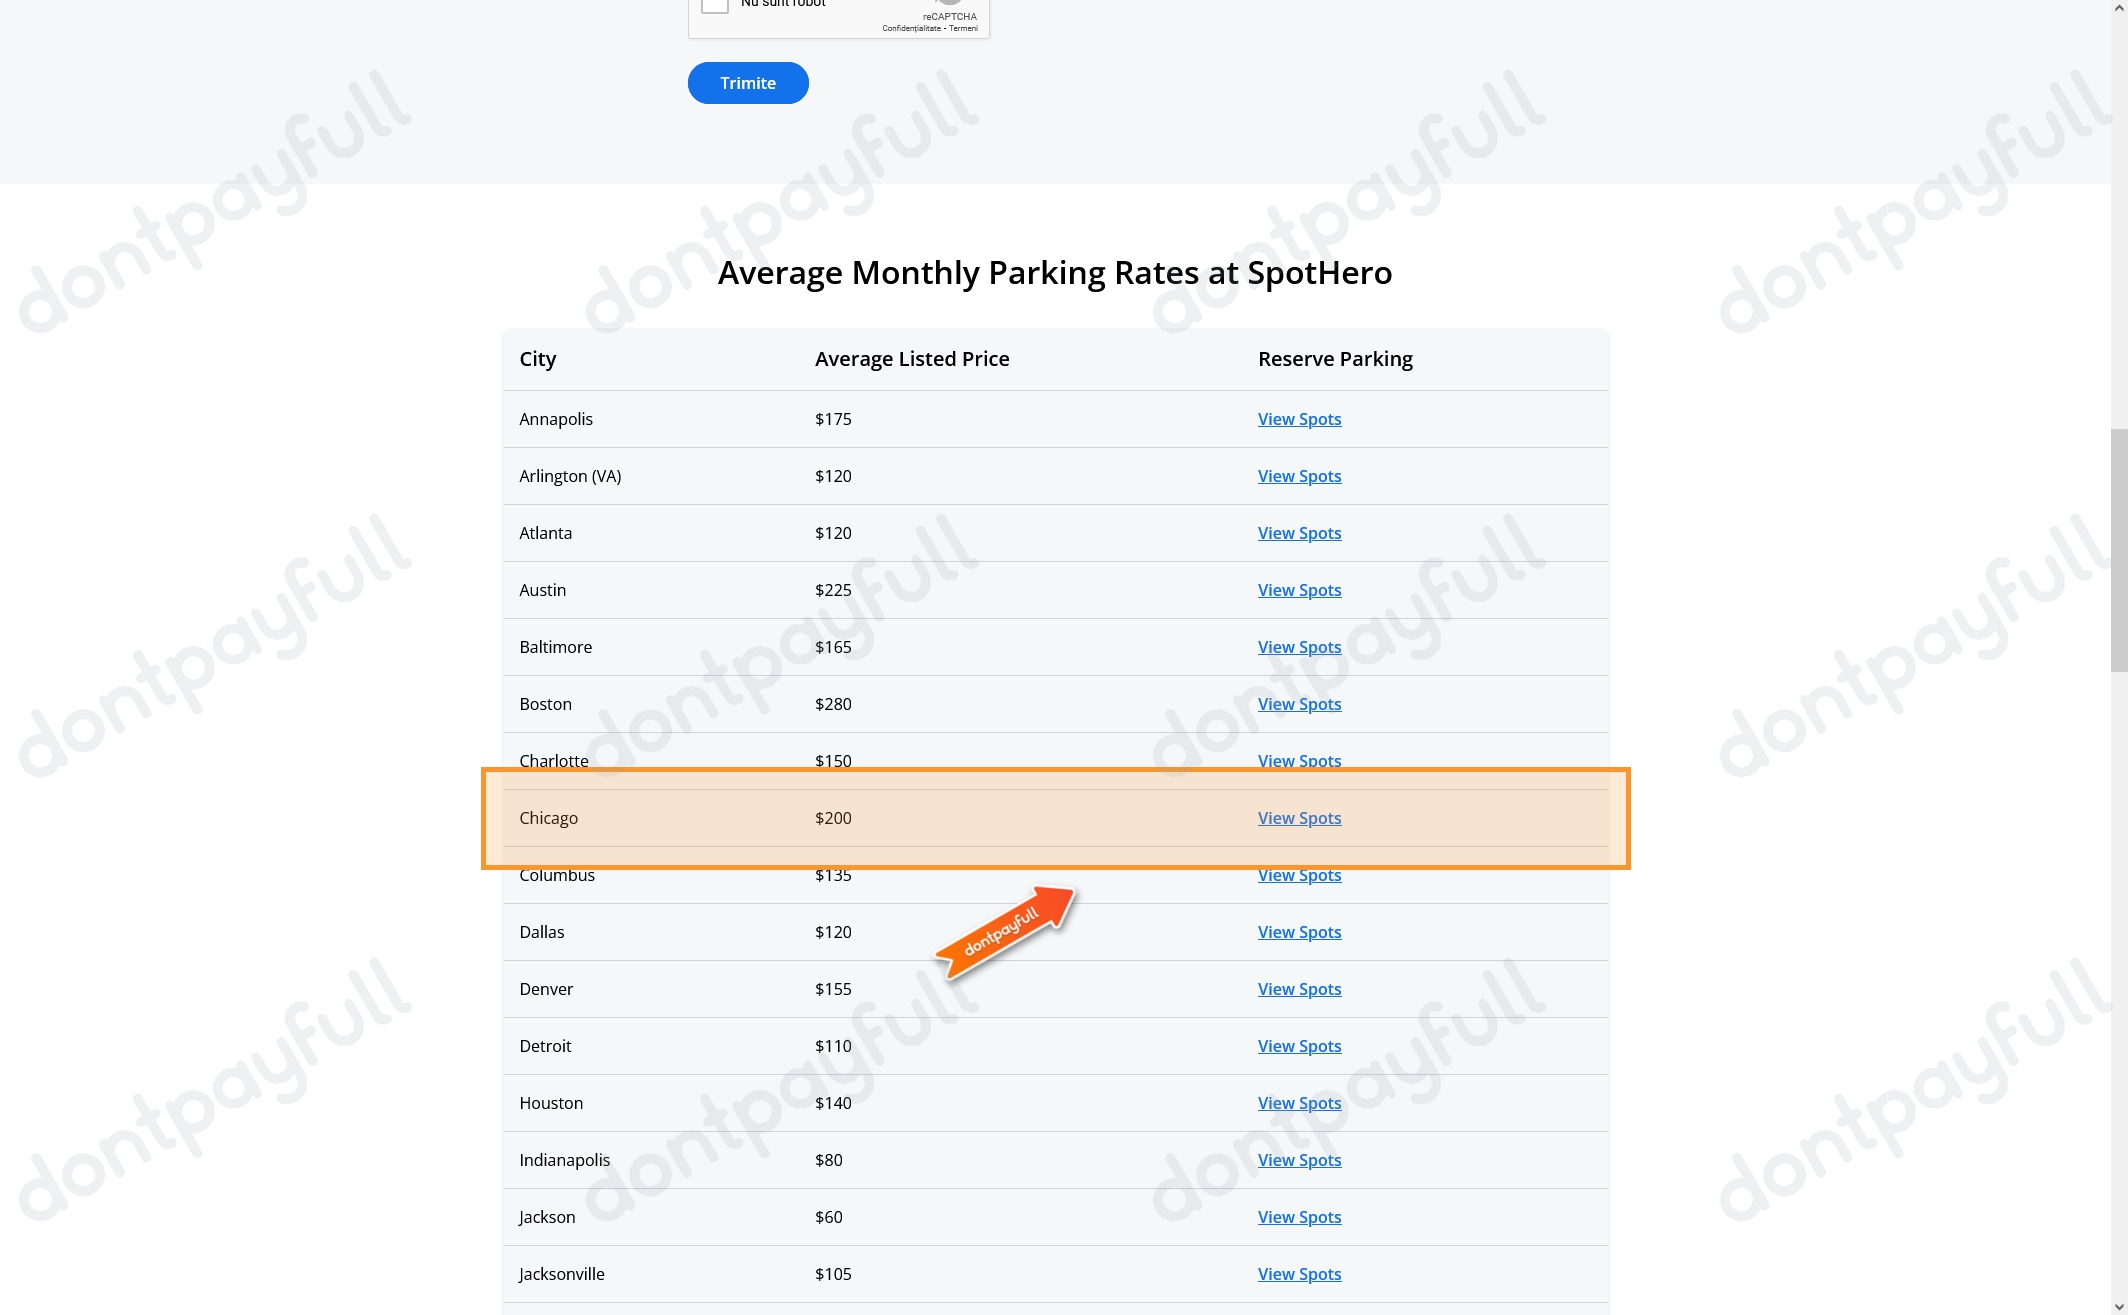The height and width of the screenshot is (1315, 2128).
Task: Follow the Austin View Spots link
Action: tap(1299, 590)
